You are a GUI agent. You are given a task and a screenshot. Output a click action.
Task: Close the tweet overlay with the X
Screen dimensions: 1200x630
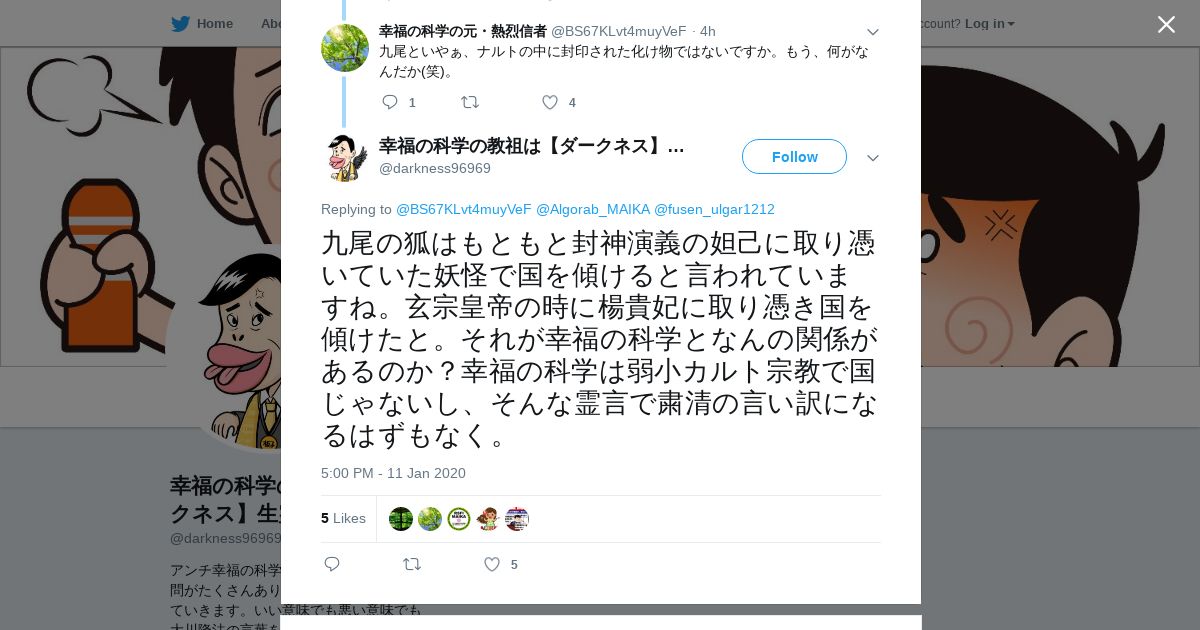pyautogui.click(x=1166, y=24)
